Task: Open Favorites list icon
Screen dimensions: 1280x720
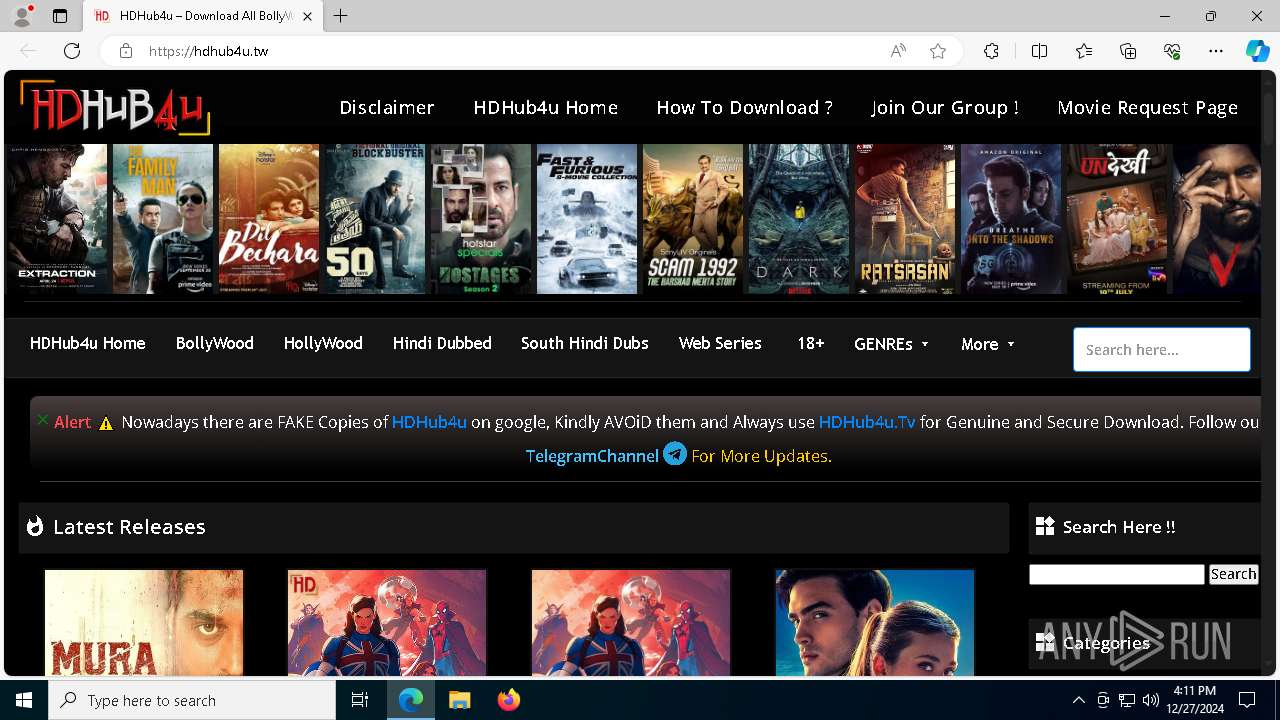Action: pos(1084,51)
